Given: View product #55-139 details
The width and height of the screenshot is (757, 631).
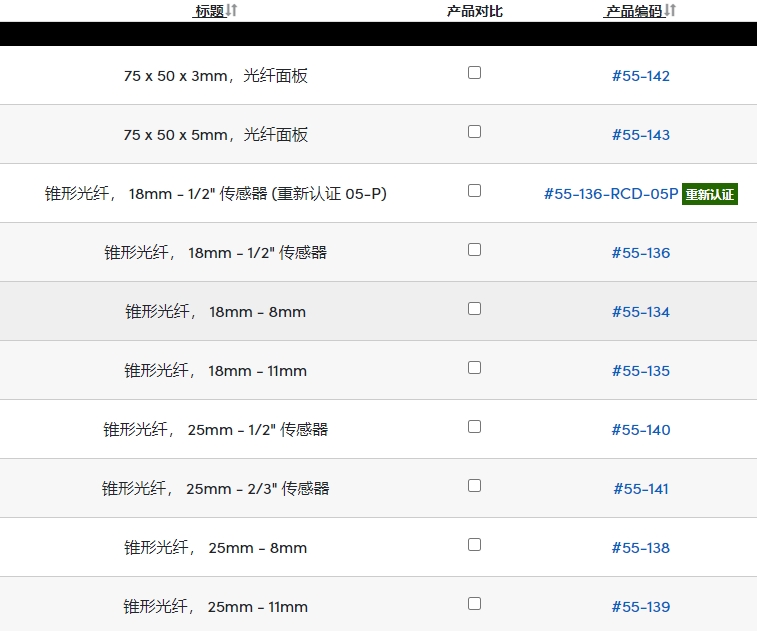Looking at the screenshot, I should click(641, 607).
